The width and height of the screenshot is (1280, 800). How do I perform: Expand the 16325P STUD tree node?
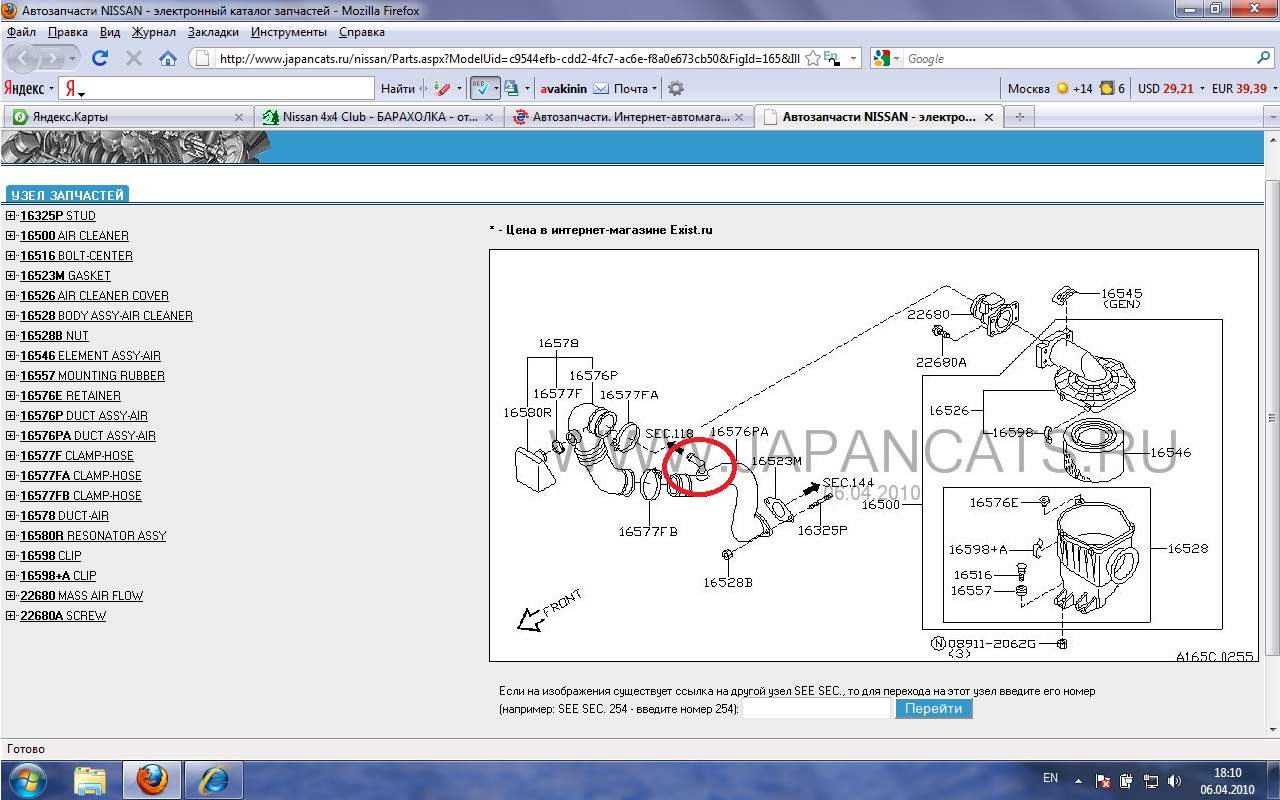(x=11, y=215)
